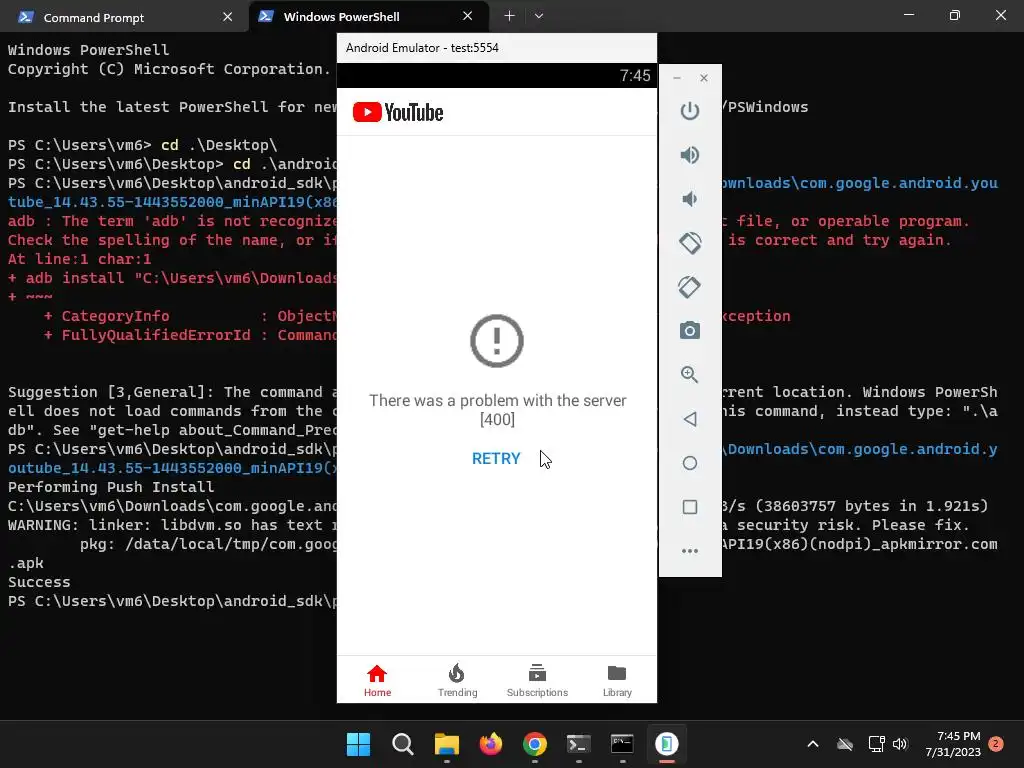Image resolution: width=1024 pixels, height=768 pixels.
Task: Click the 'Success' output line in PowerShell
Action: point(39,582)
